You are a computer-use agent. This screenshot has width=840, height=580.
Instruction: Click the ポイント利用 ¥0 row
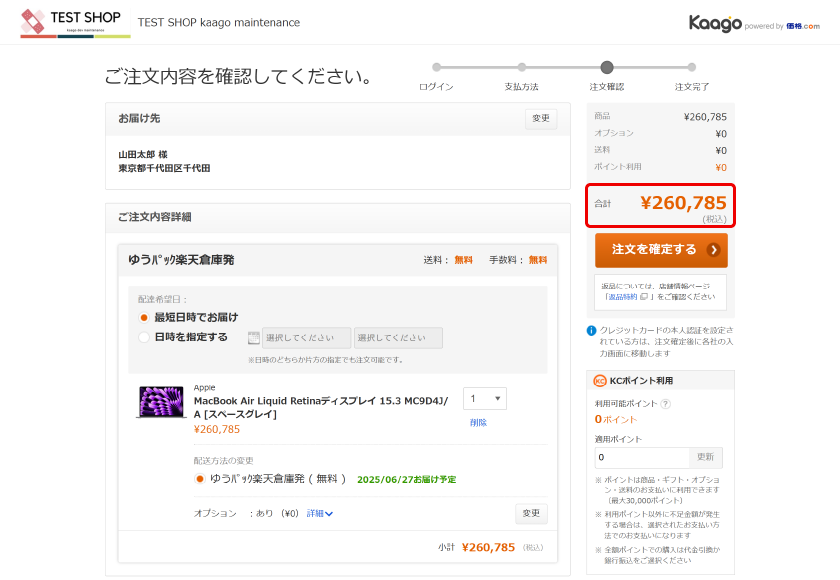[661, 167]
